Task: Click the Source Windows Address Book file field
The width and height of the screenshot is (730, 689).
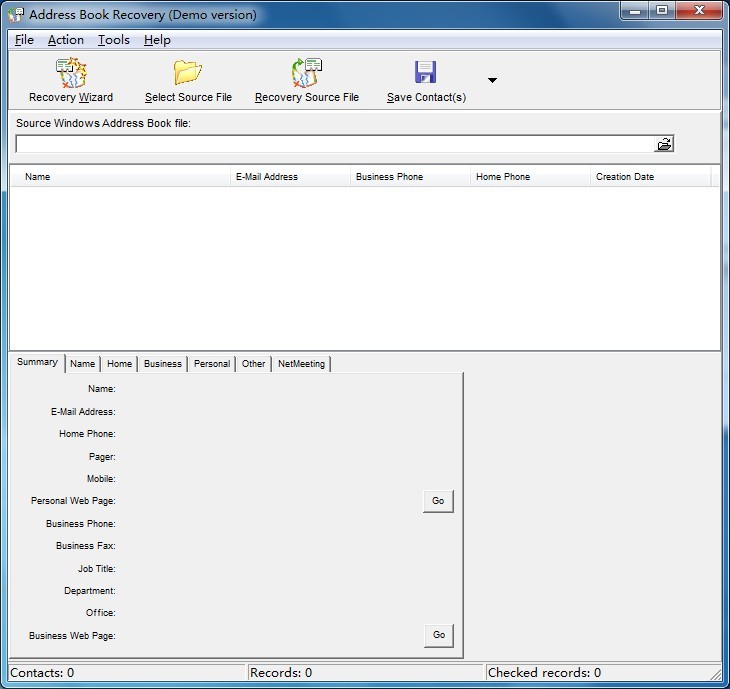Action: coord(334,144)
